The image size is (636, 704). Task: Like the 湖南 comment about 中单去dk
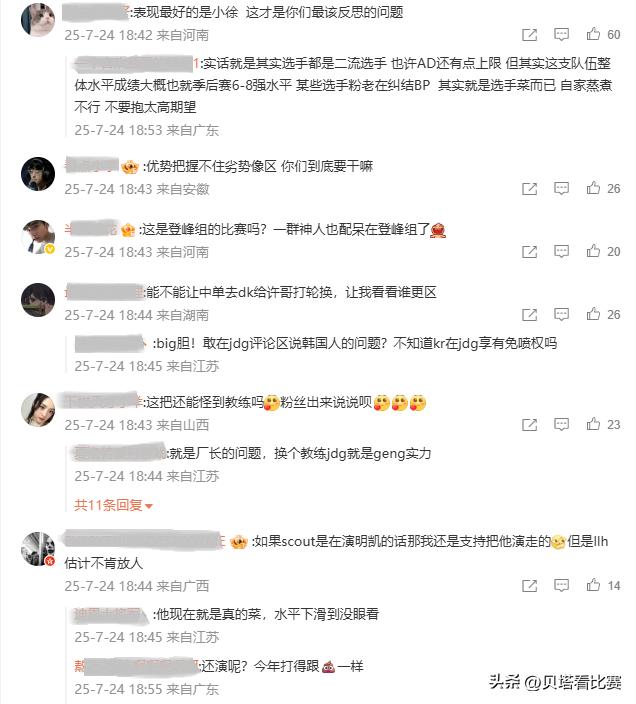point(593,314)
